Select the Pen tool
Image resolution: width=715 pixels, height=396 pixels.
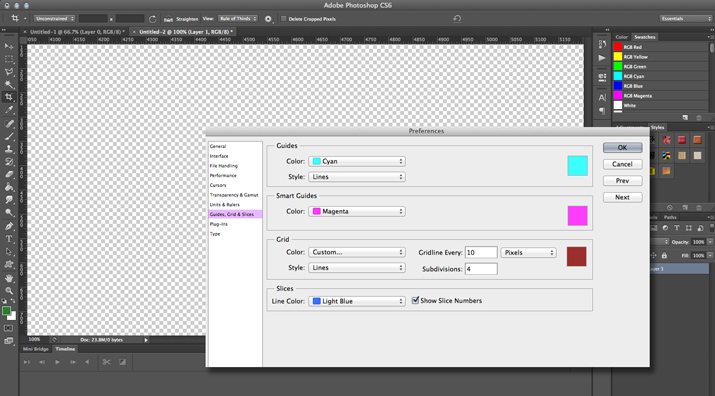click(x=9, y=226)
